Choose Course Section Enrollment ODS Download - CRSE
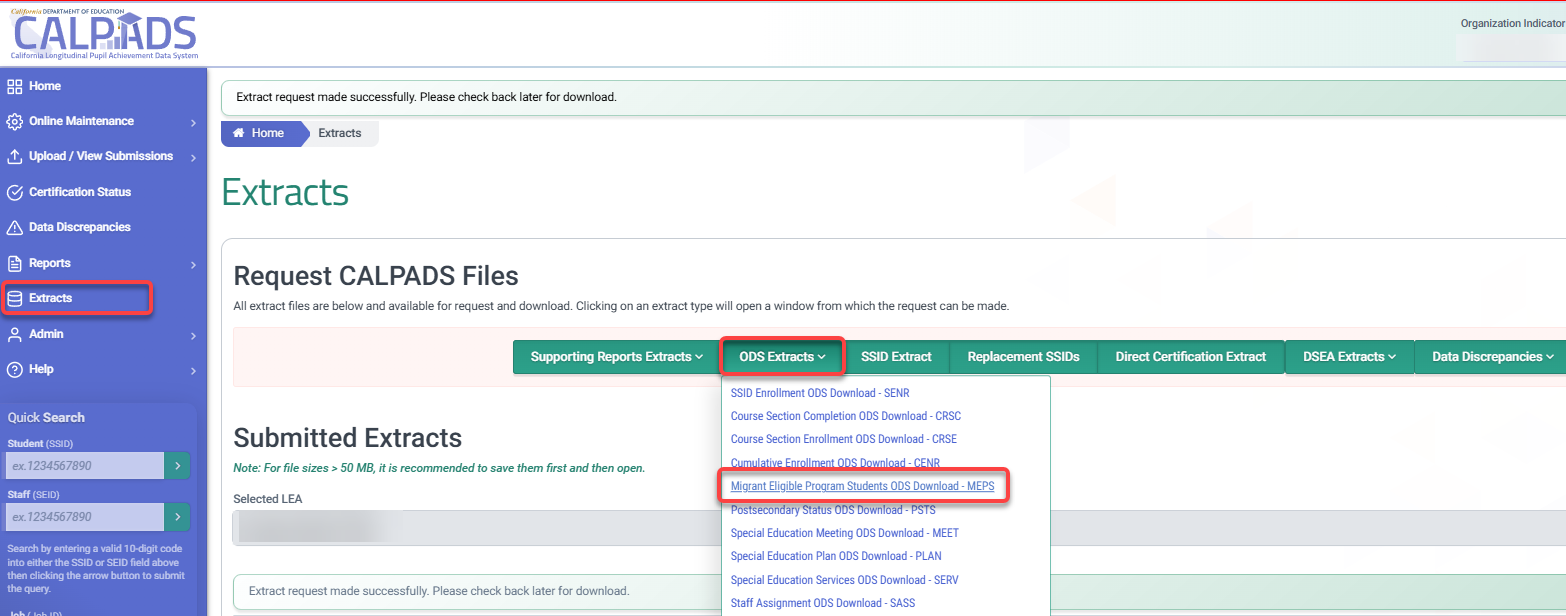The height and width of the screenshot is (616, 1566). 844,439
